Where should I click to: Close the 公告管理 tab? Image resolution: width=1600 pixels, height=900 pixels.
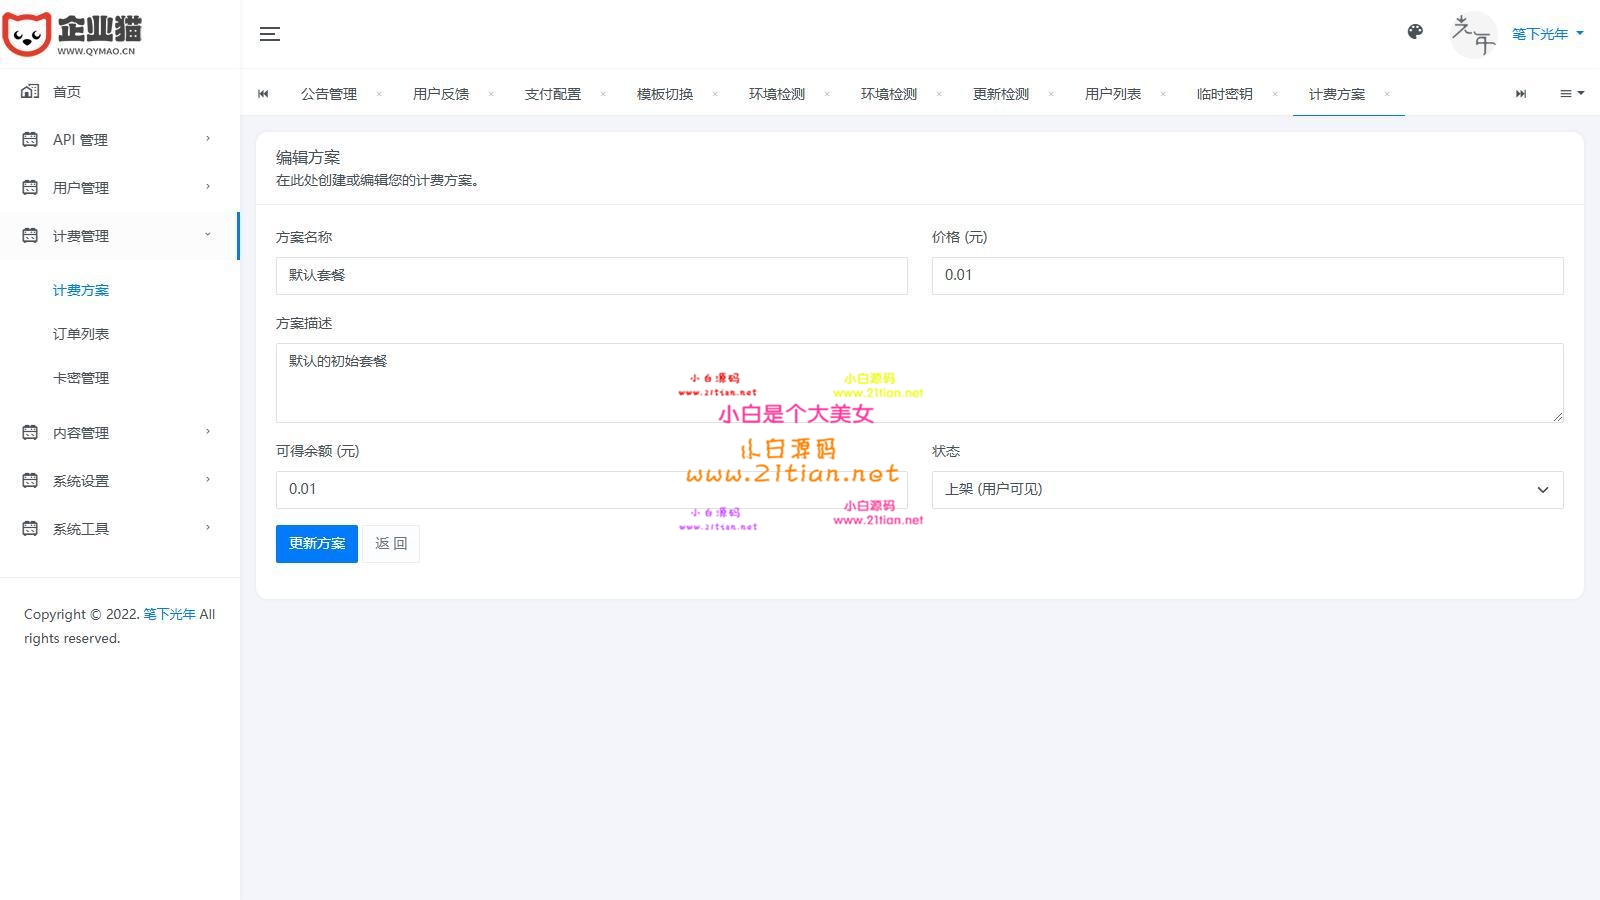click(379, 94)
